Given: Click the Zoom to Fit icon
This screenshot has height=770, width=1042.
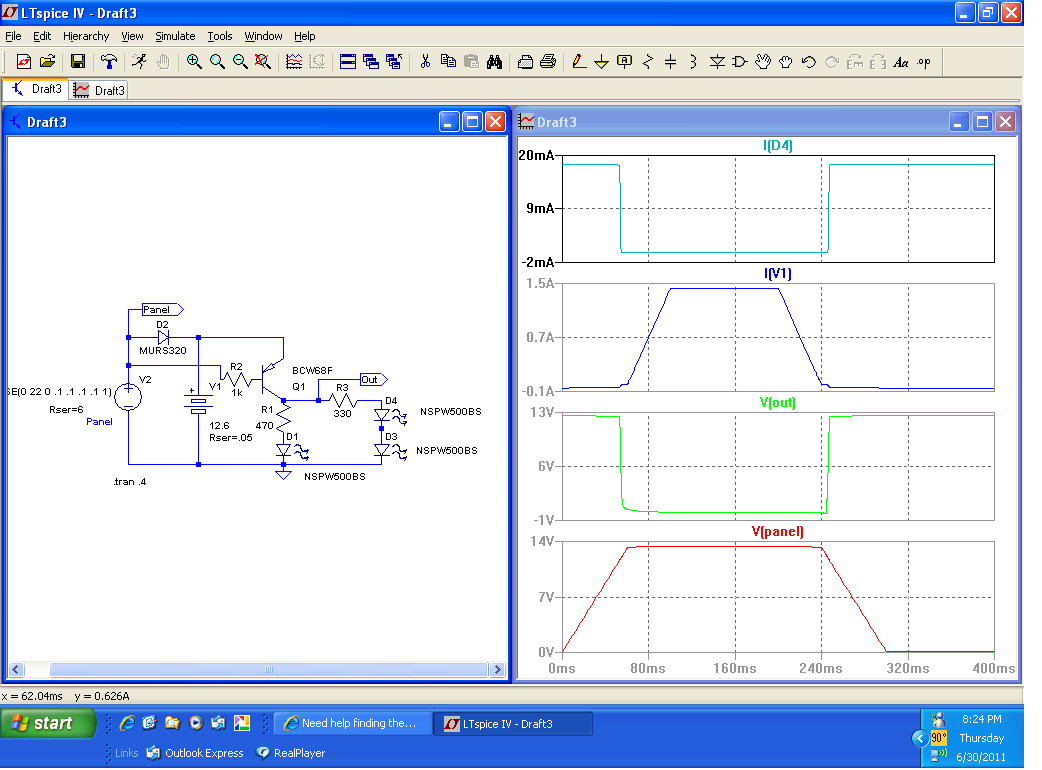Looking at the screenshot, I should pyautogui.click(x=263, y=62).
